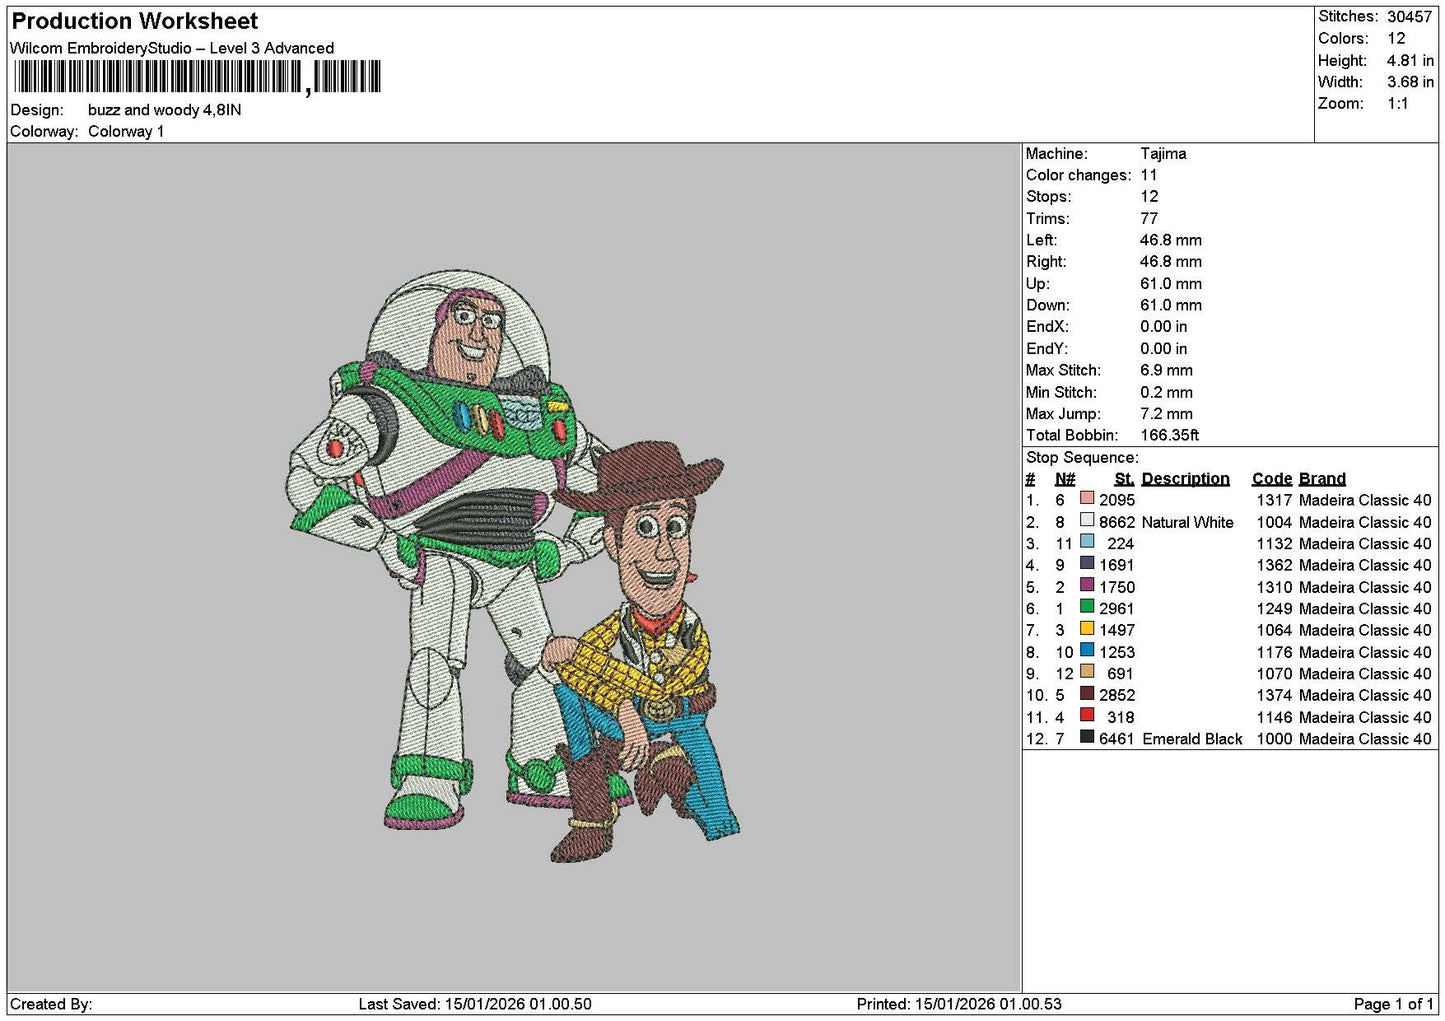Screen dimensions: 1445x1021
Task: Click the tan swatch for thread 691
Action: tap(1087, 672)
